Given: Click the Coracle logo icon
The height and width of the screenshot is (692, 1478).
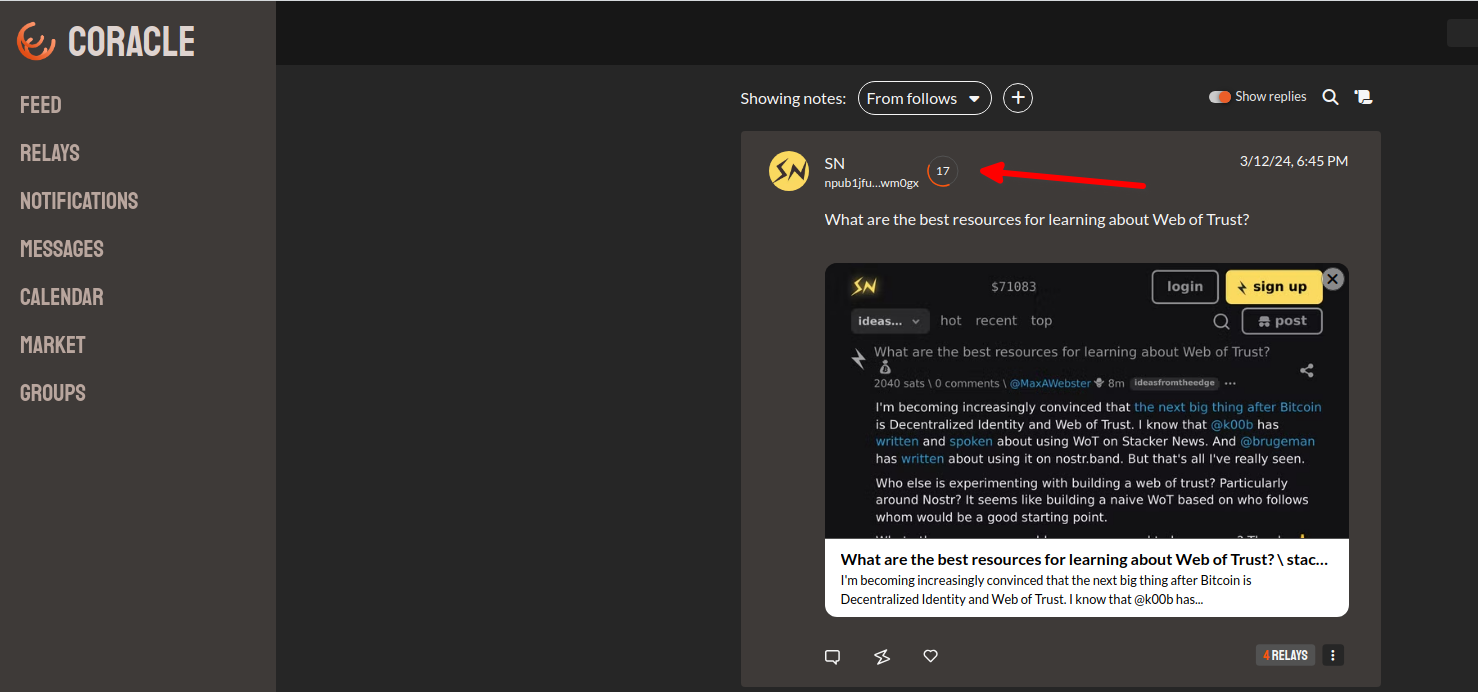Looking at the screenshot, I should pos(37,41).
